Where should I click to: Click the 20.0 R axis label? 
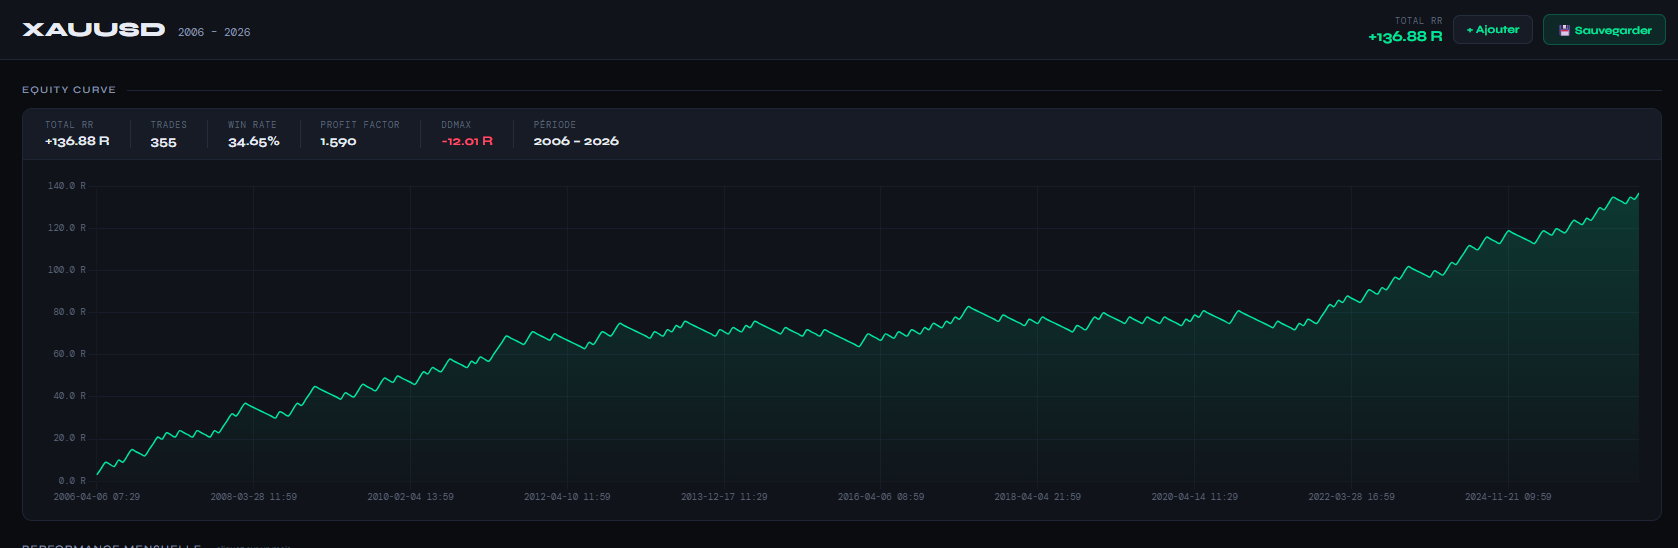click(69, 438)
